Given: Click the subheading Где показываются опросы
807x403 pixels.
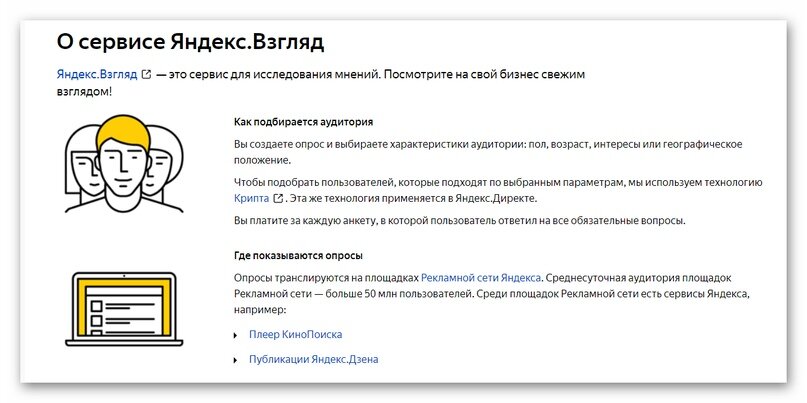Looking at the screenshot, I should (298, 255).
